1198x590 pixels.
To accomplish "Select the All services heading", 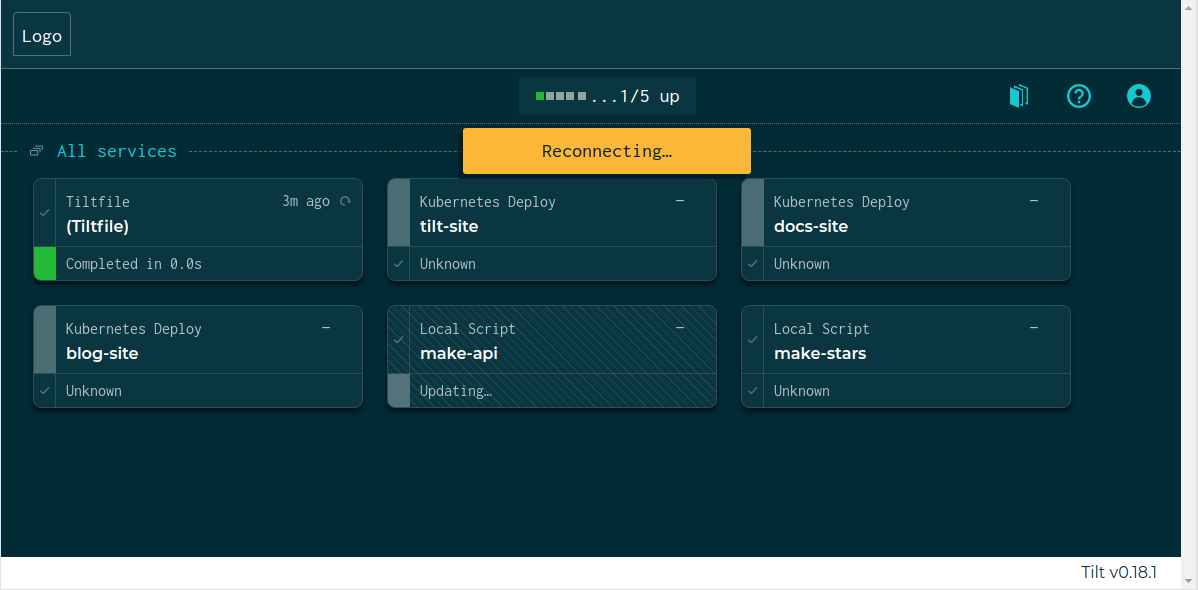I will pyautogui.click(x=117, y=151).
